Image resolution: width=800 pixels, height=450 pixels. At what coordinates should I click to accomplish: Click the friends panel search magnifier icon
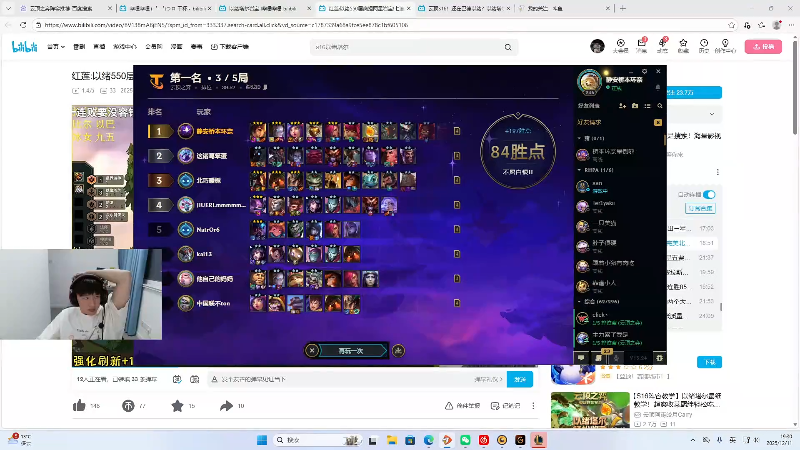tap(660, 106)
